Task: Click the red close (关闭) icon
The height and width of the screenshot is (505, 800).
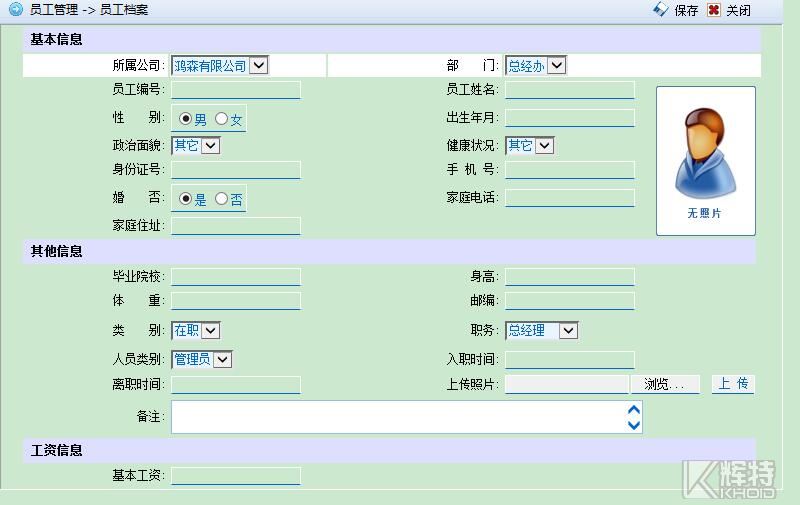Action: tap(713, 10)
